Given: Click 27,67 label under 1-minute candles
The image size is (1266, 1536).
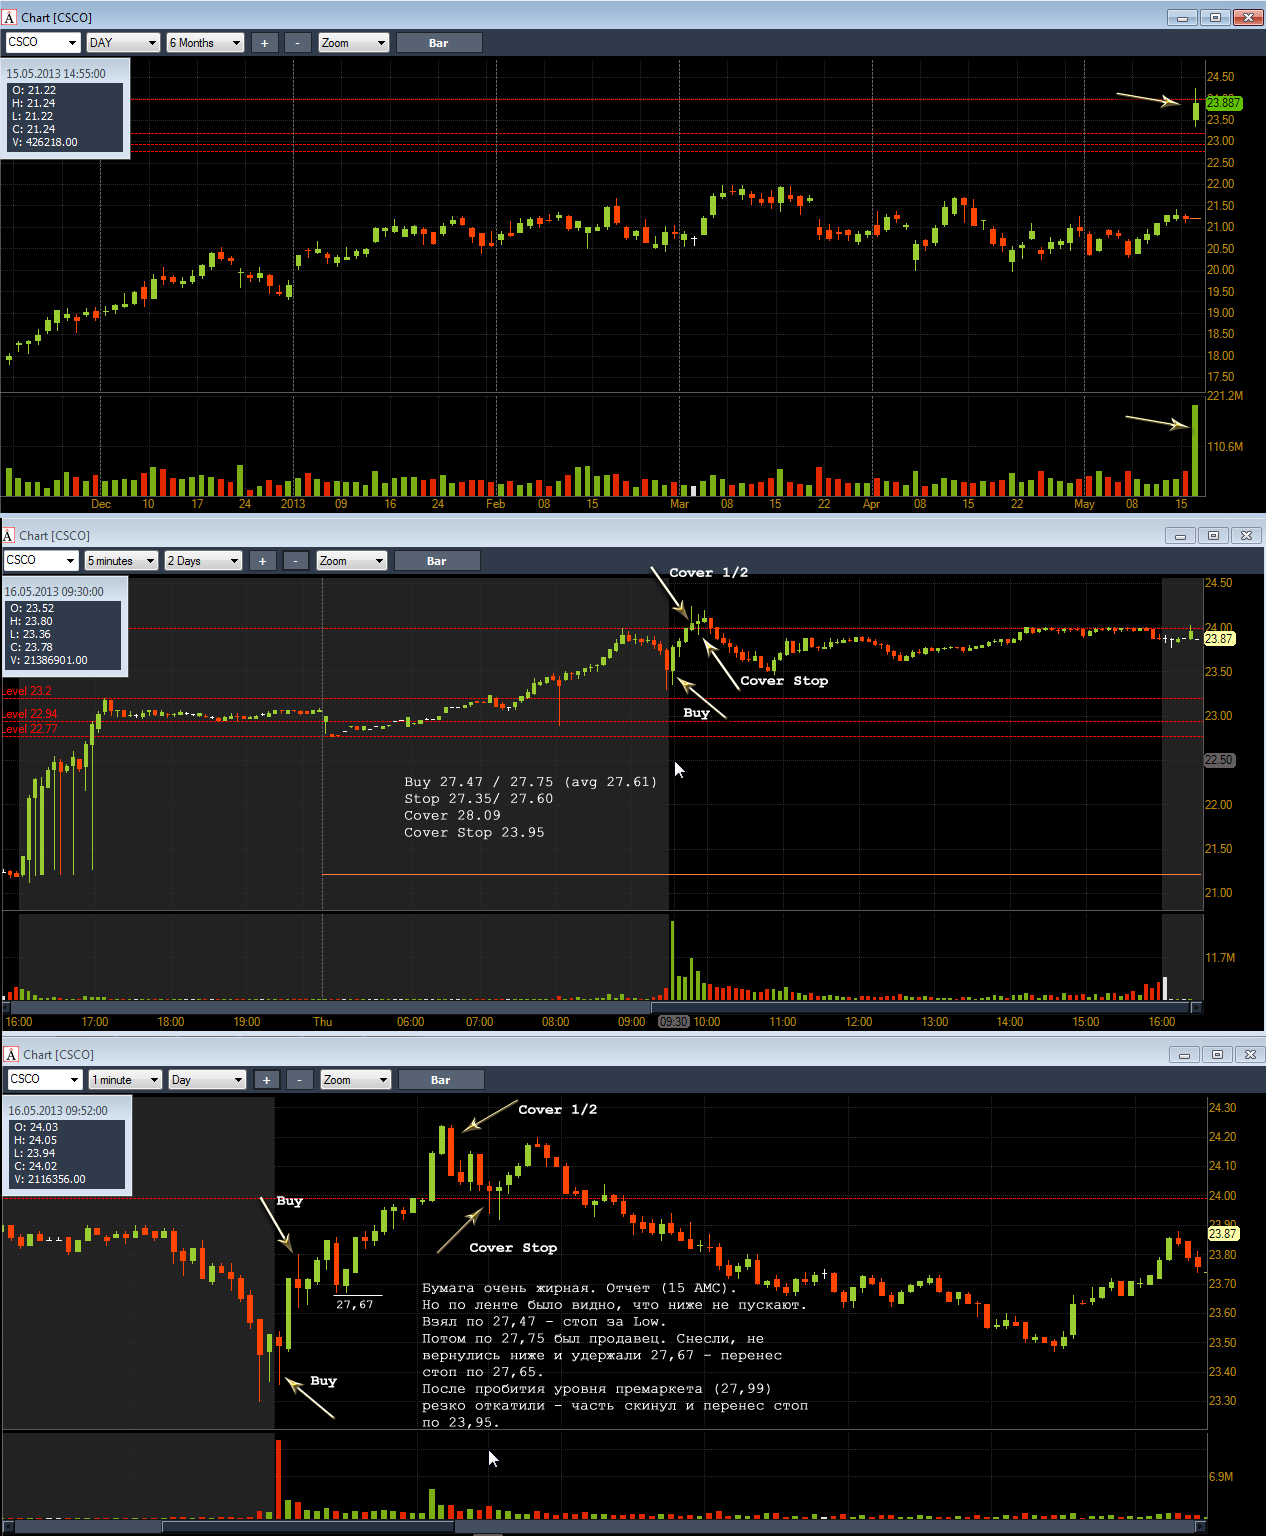Looking at the screenshot, I should coord(355,1304).
